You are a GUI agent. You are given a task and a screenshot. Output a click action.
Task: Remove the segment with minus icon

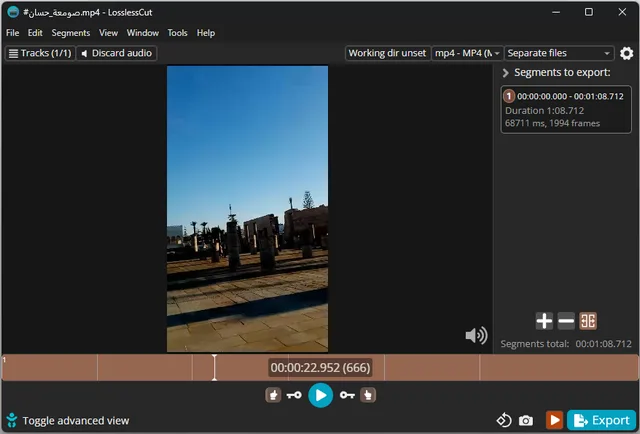566,321
